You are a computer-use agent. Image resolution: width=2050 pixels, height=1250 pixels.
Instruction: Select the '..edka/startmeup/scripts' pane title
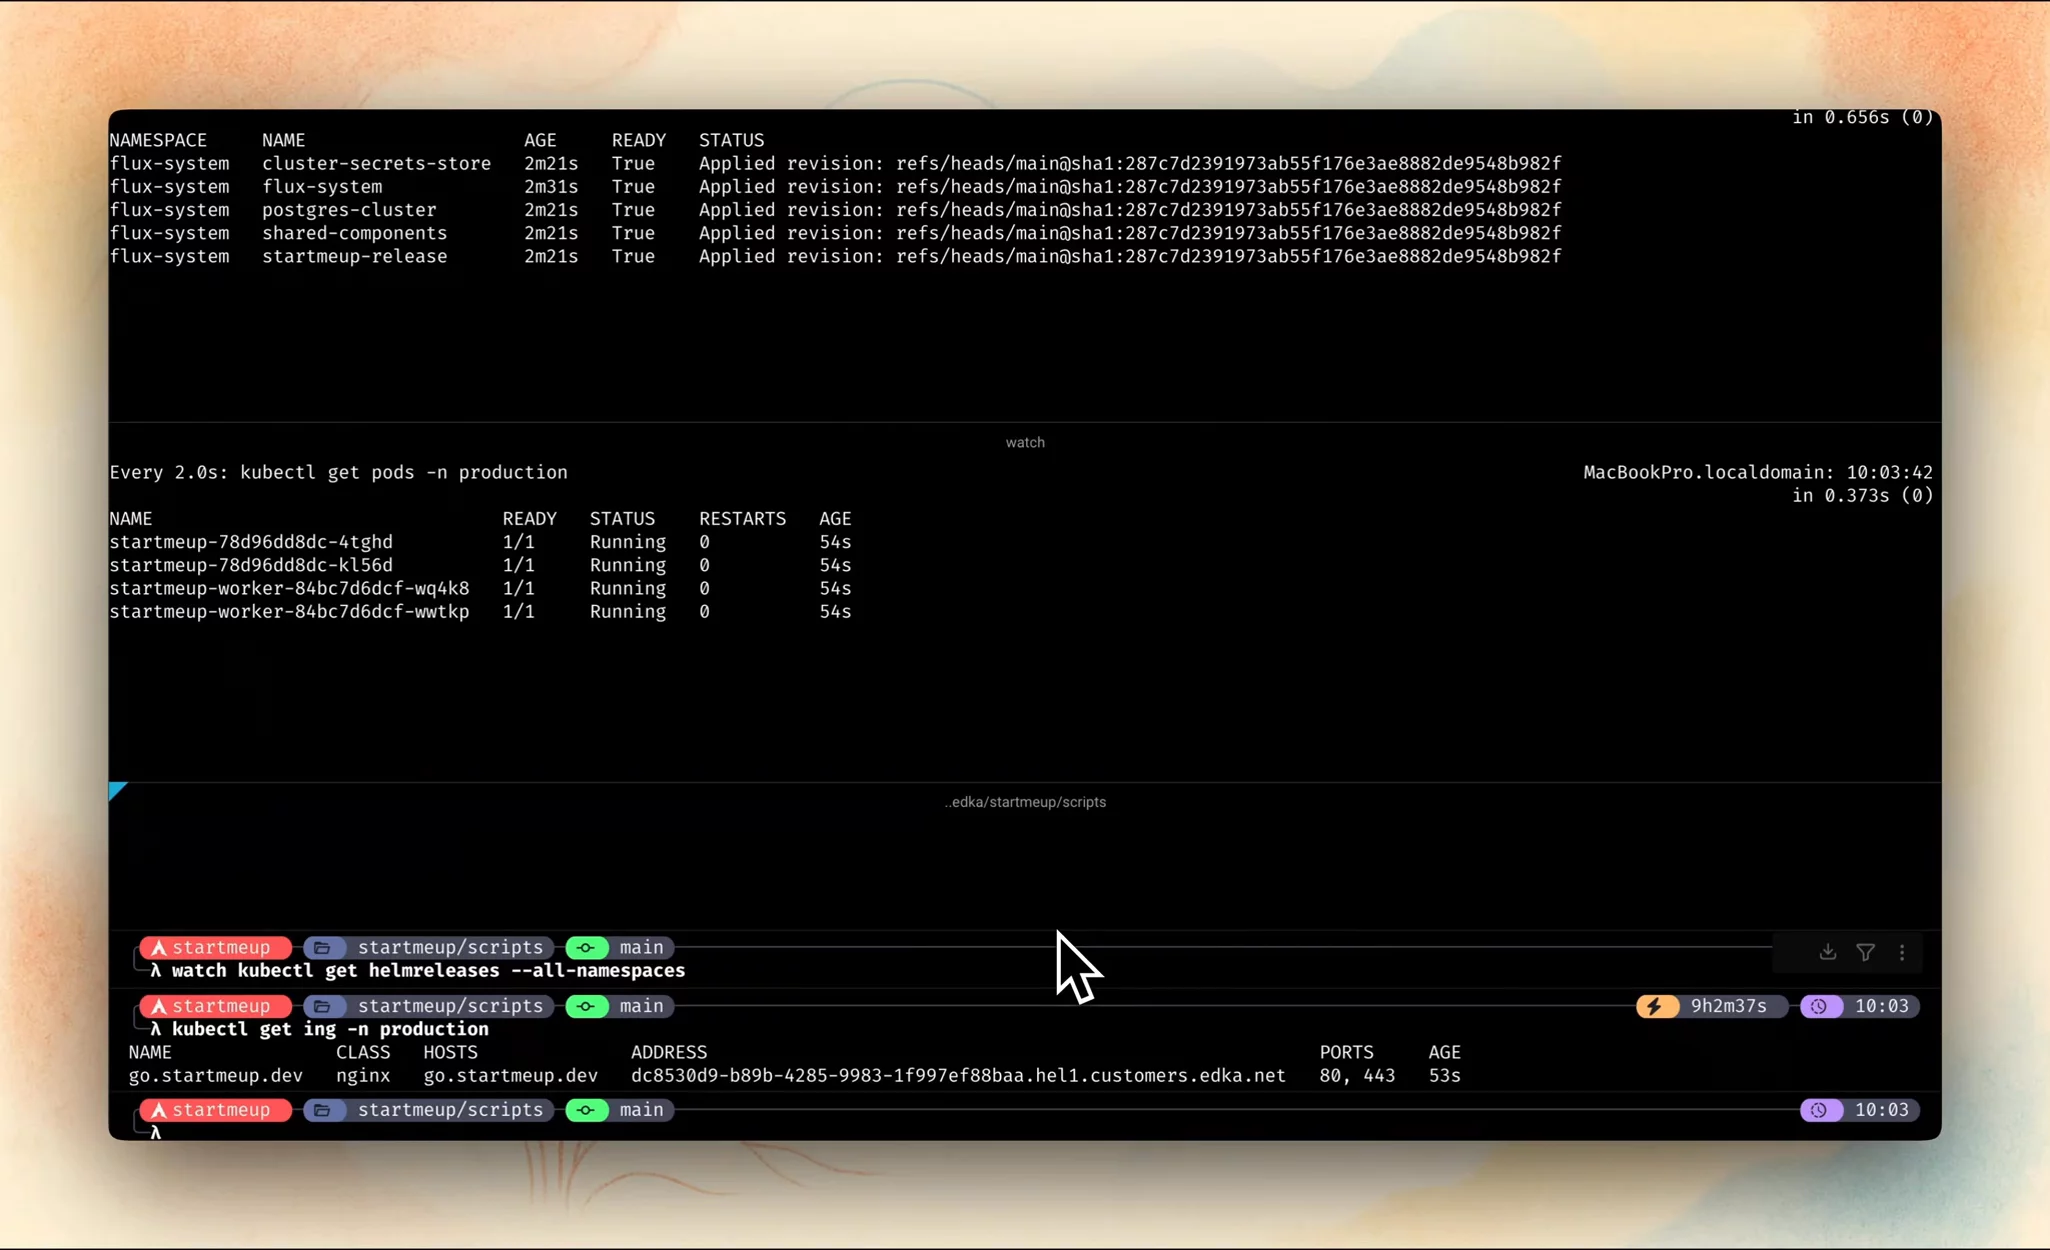pyautogui.click(x=1025, y=802)
